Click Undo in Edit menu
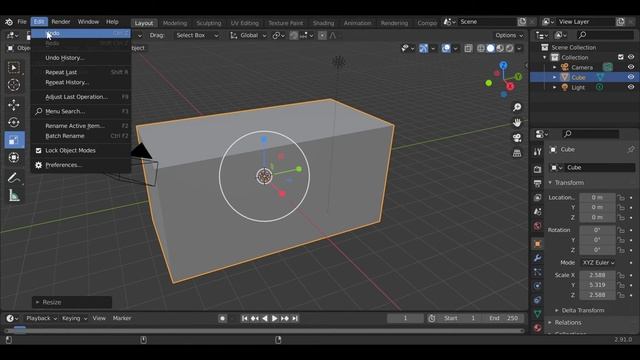 (81, 33)
